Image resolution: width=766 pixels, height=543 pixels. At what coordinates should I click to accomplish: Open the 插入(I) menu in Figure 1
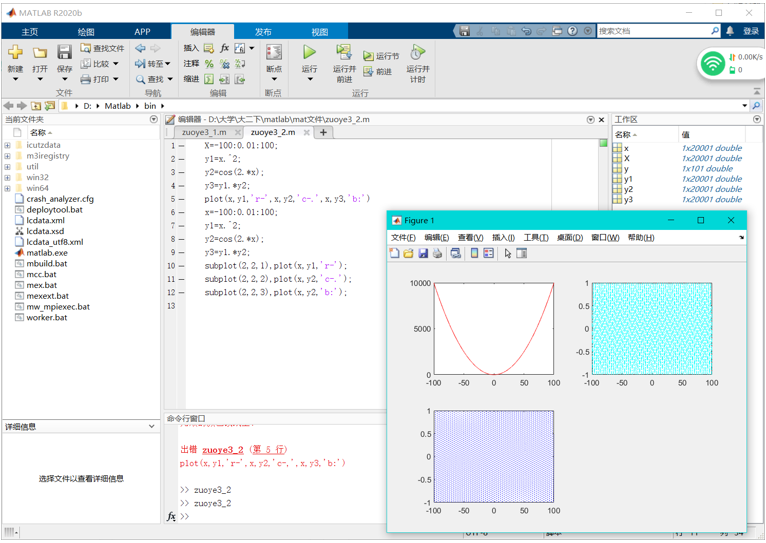pos(503,238)
